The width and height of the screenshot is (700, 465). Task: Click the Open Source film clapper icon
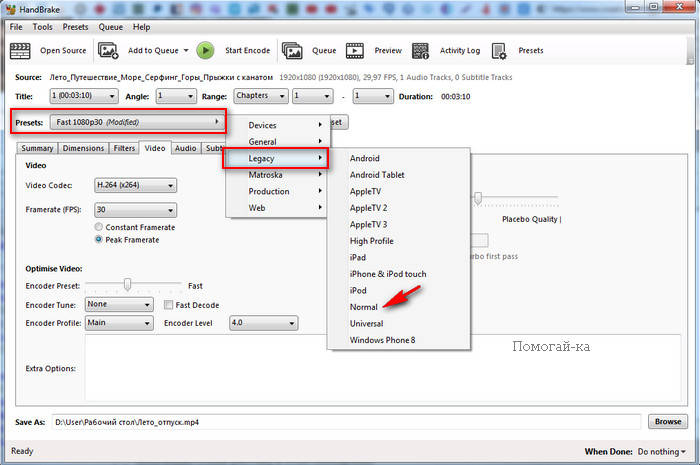pyautogui.click(x=20, y=51)
